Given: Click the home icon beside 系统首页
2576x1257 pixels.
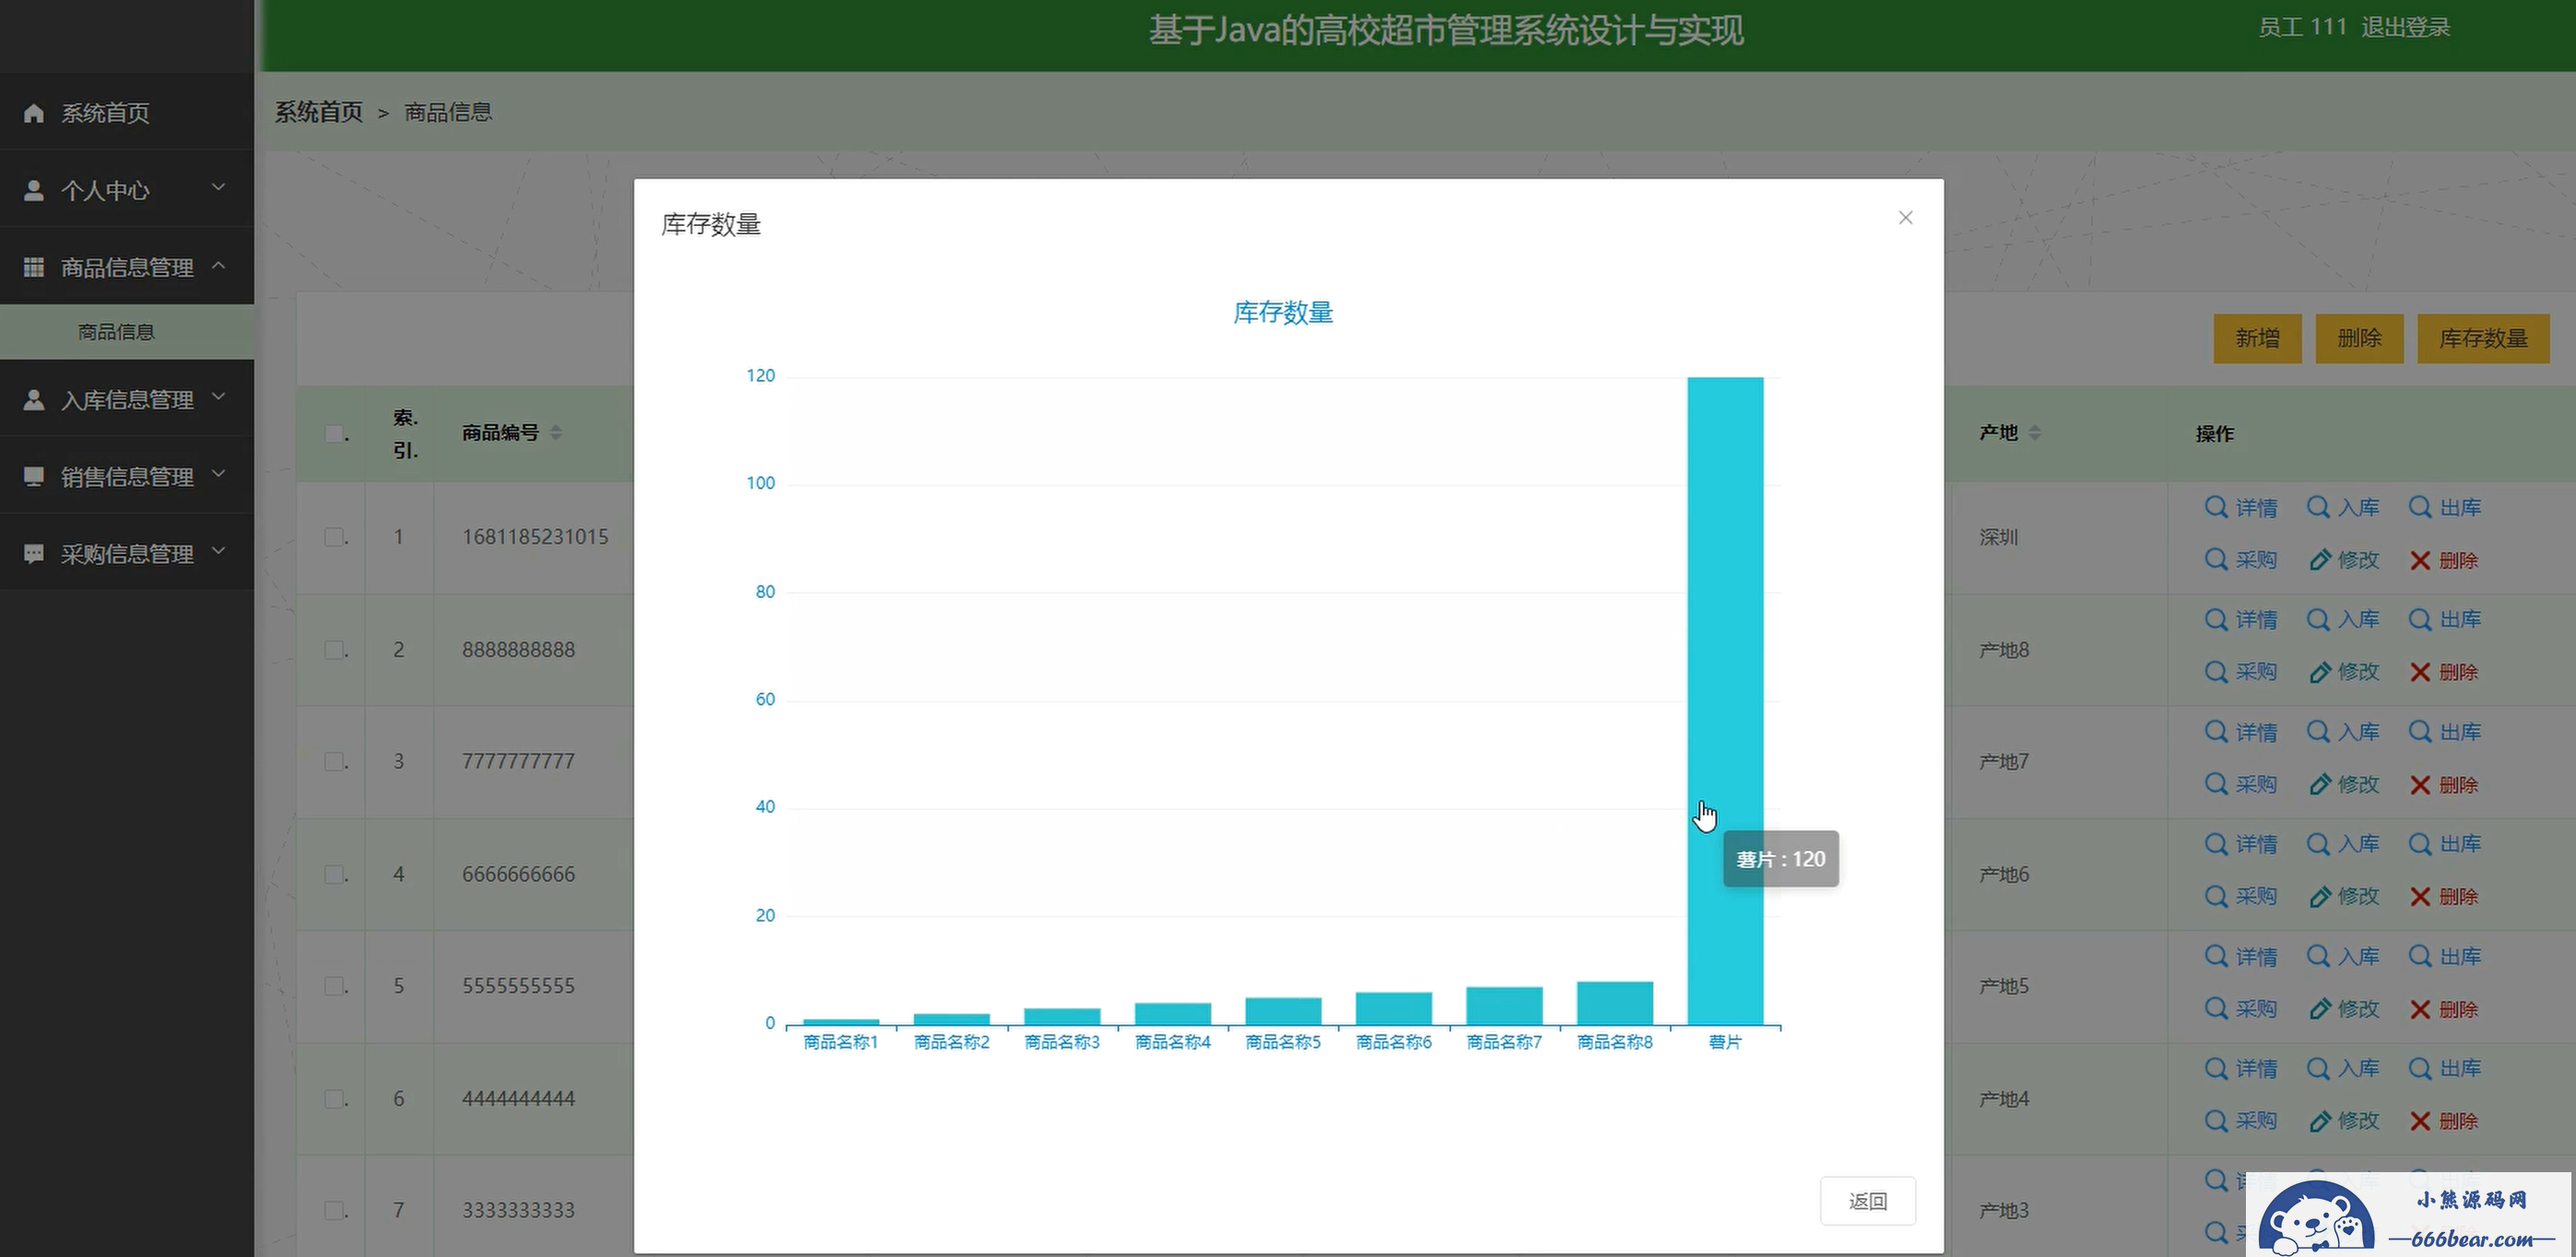Looking at the screenshot, I should (34, 113).
